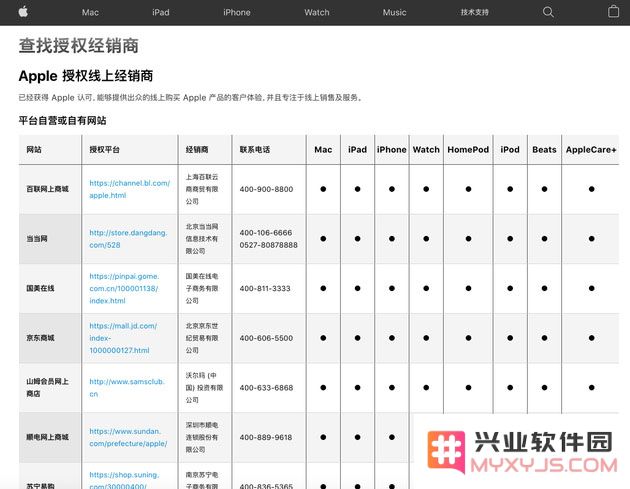The width and height of the screenshot is (630, 489).
Task: Click phone number 400-889-9618
Action: tap(266, 437)
